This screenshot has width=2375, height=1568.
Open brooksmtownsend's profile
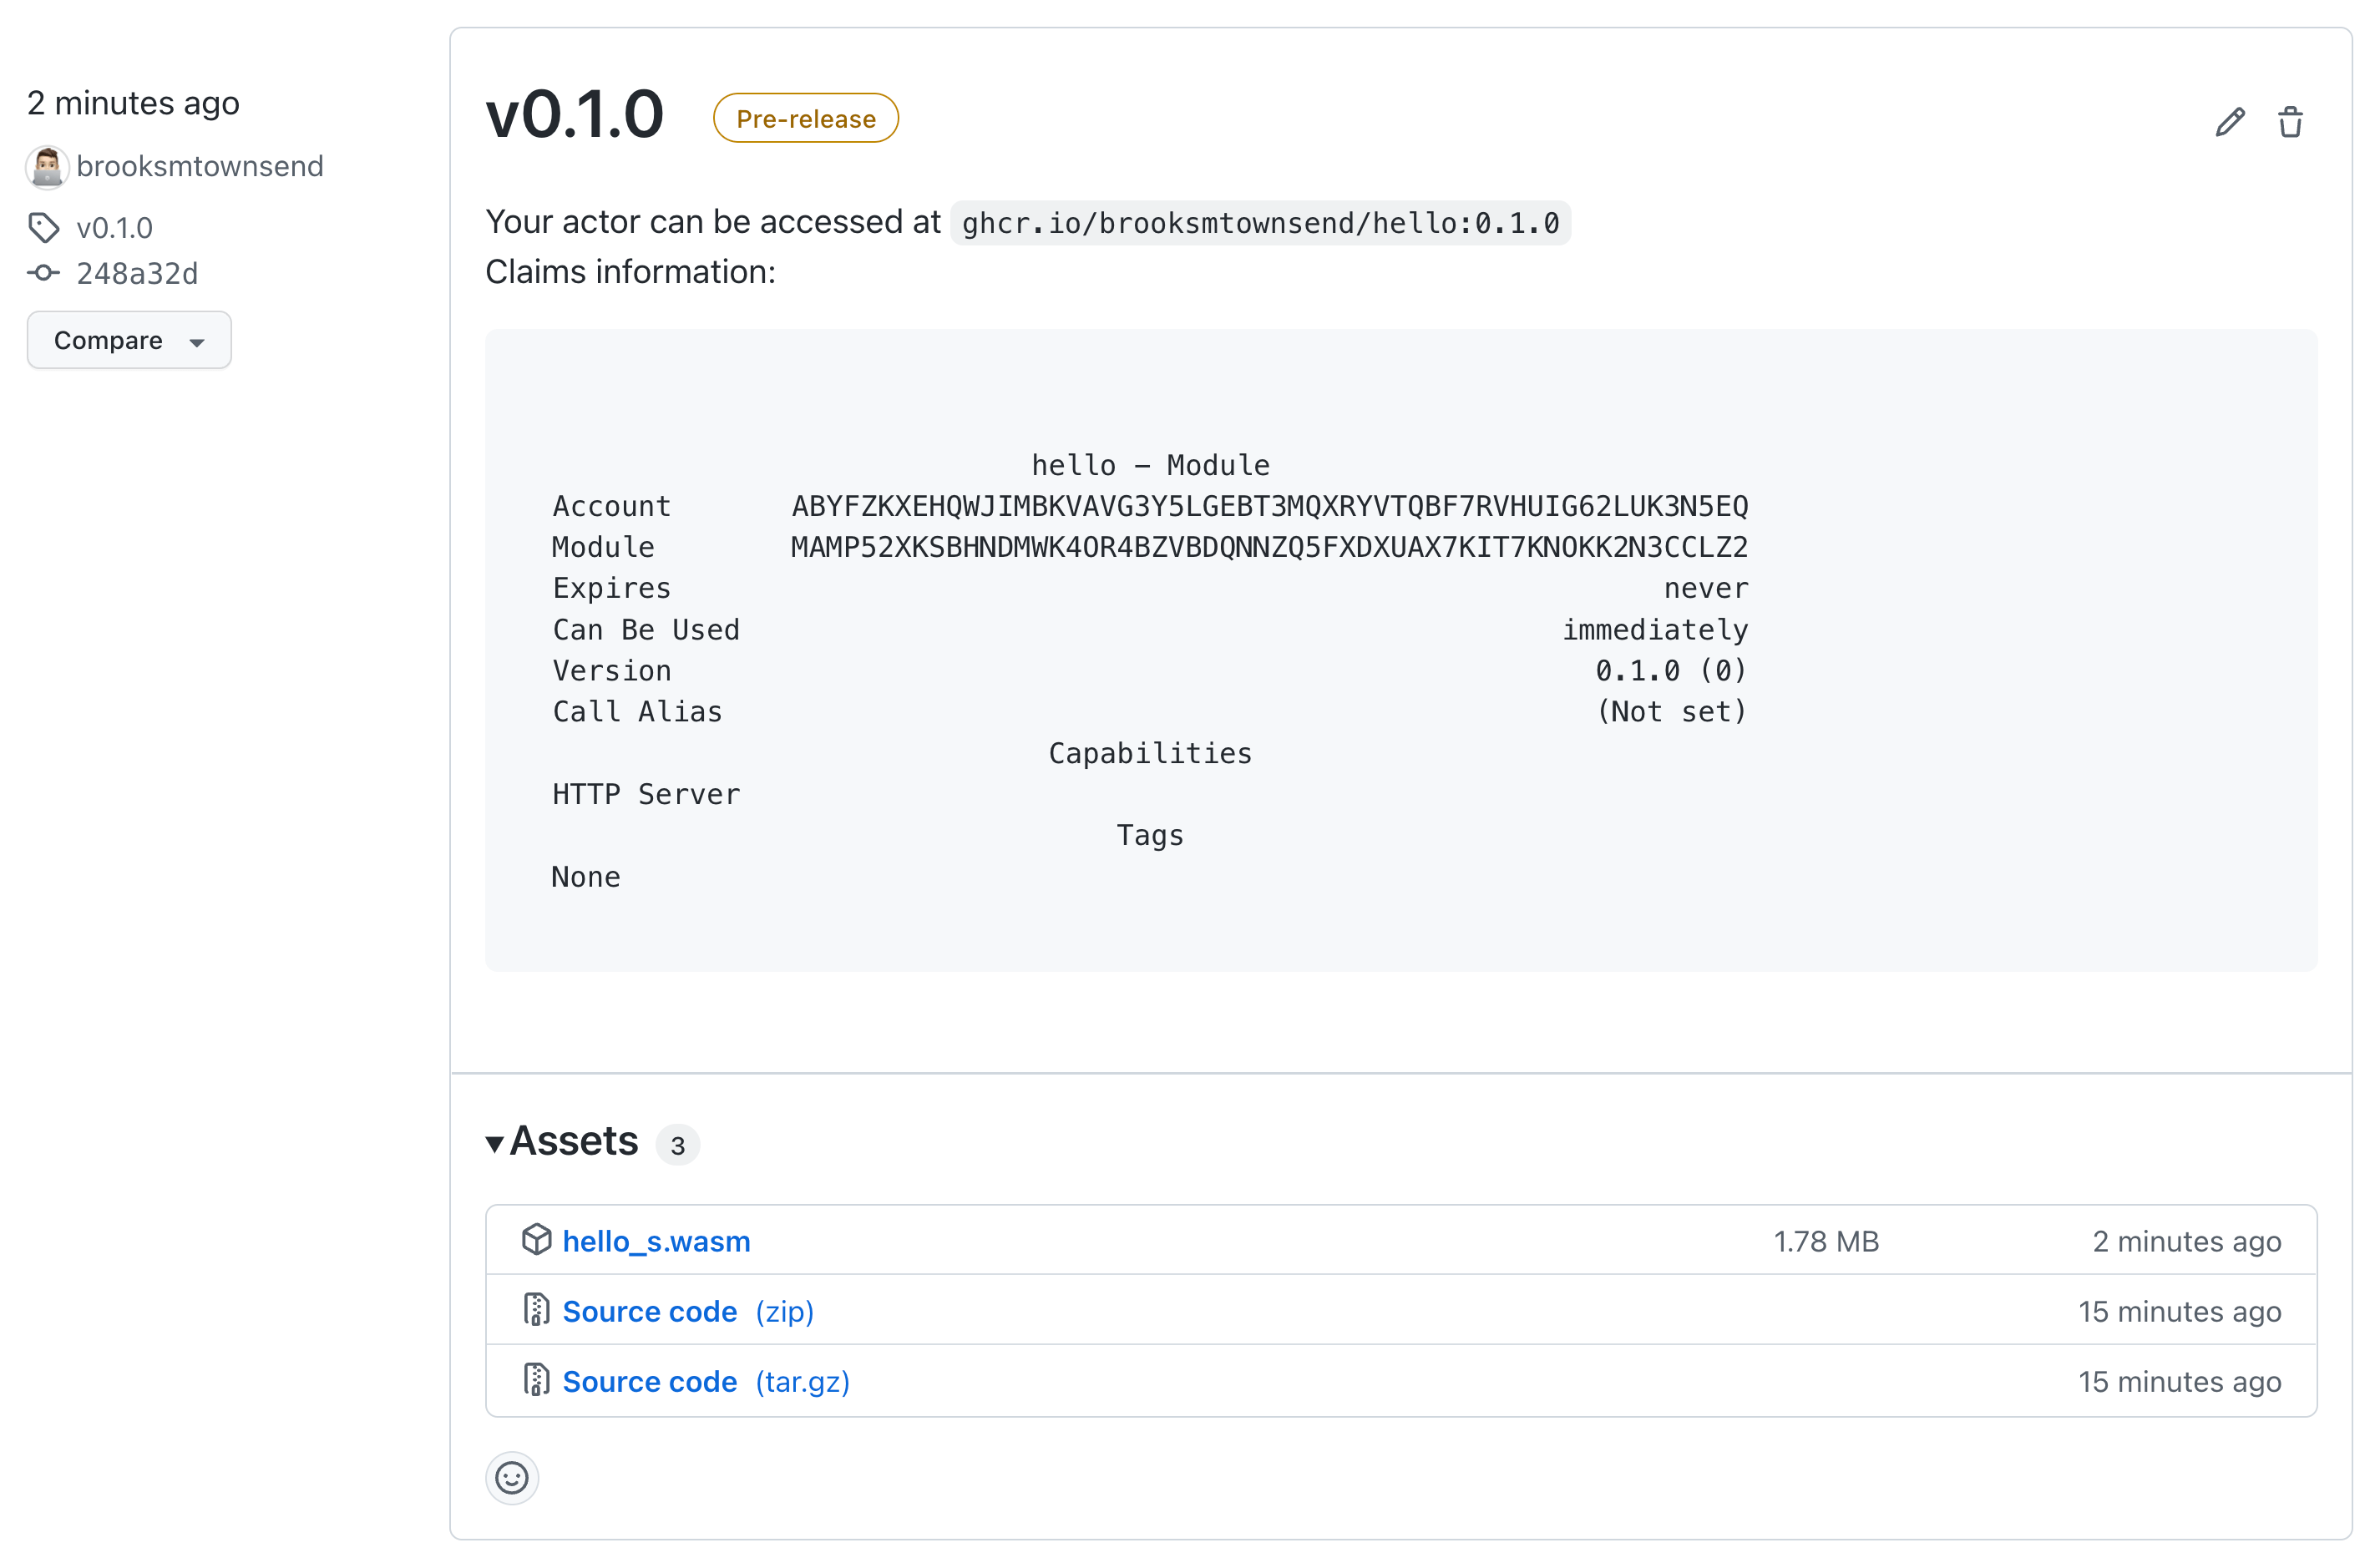[x=200, y=166]
